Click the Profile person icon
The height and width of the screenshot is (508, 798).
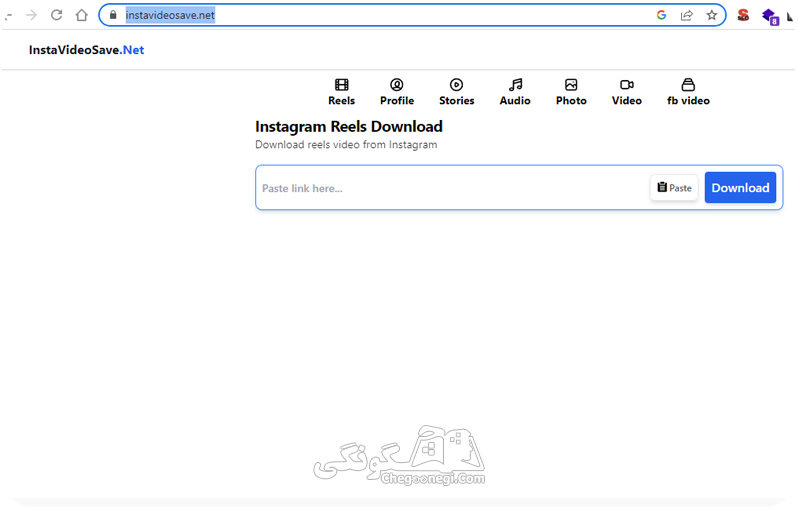click(397, 84)
